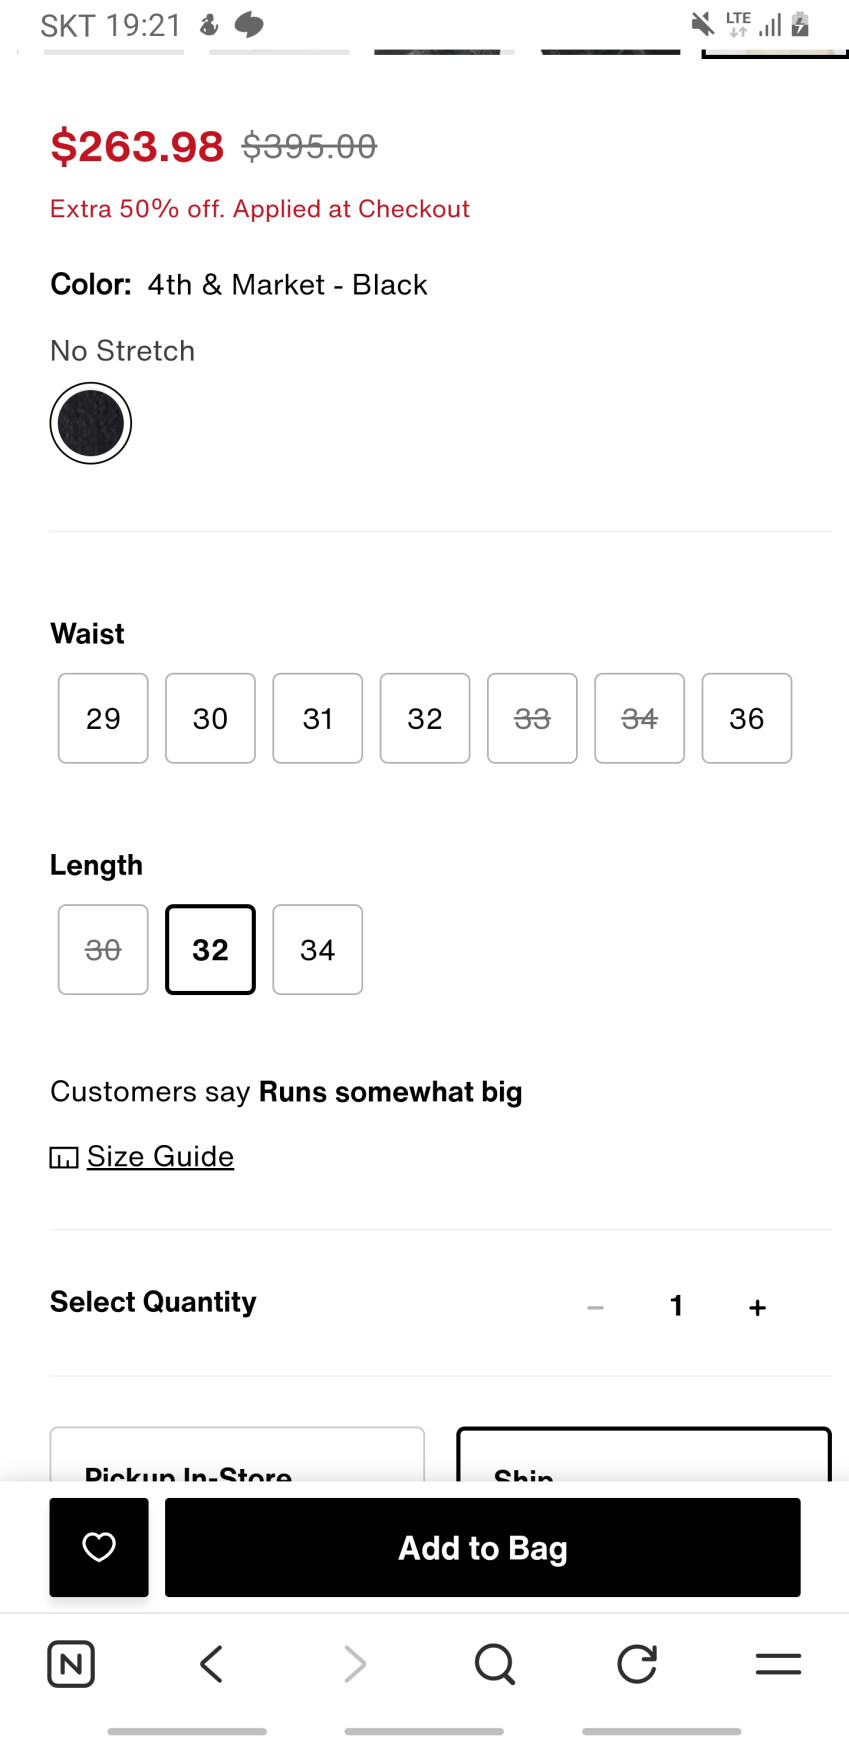
Task: Decrease quantity with the minus icon
Action: coord(596,1307)
